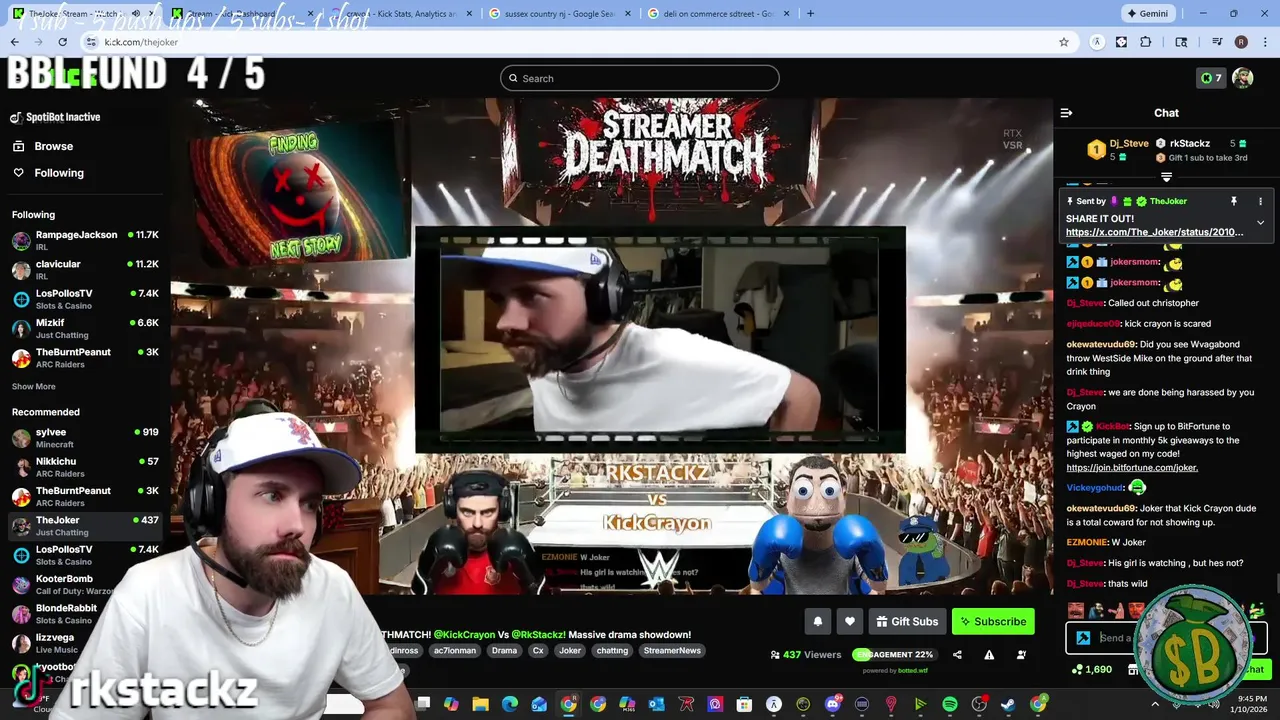Open the Kick notifications counter showing 7
This screenshot has width=1280, height=720.
(x=1211, y=78)
